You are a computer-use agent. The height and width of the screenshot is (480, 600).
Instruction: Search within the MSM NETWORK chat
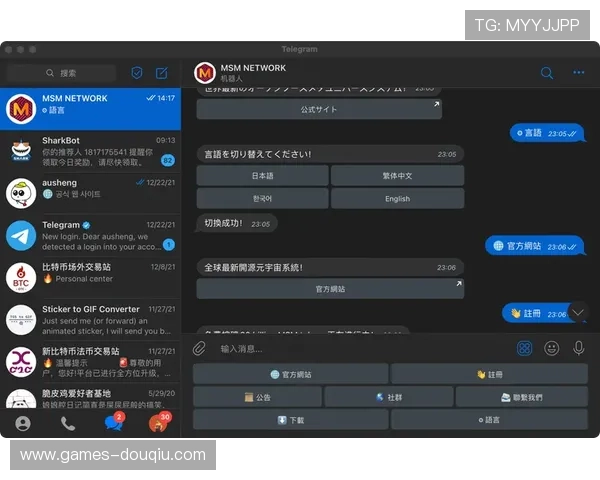(x=547, y=73)
